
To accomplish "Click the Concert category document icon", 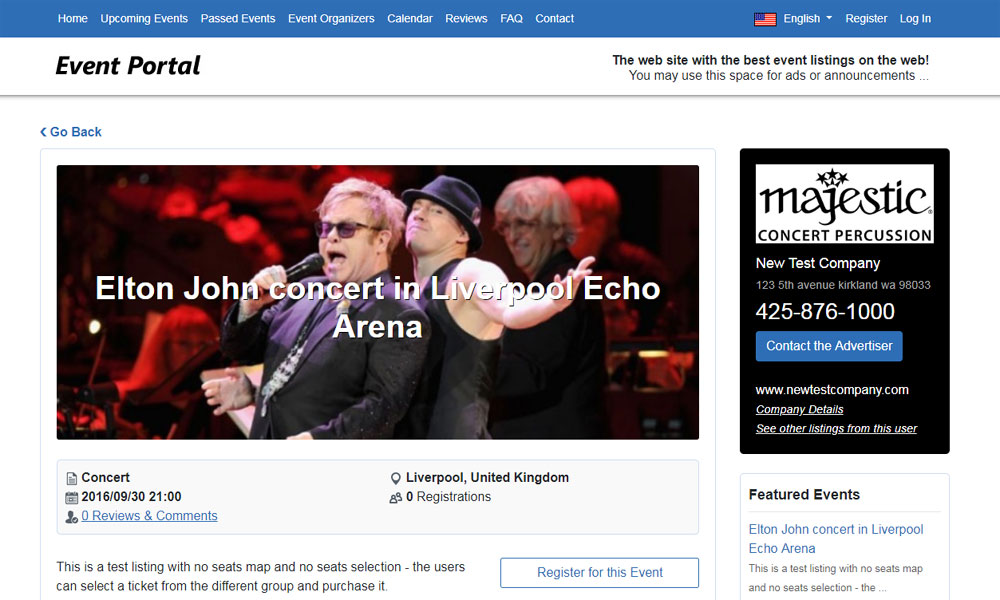I will (x=71, y=478).
